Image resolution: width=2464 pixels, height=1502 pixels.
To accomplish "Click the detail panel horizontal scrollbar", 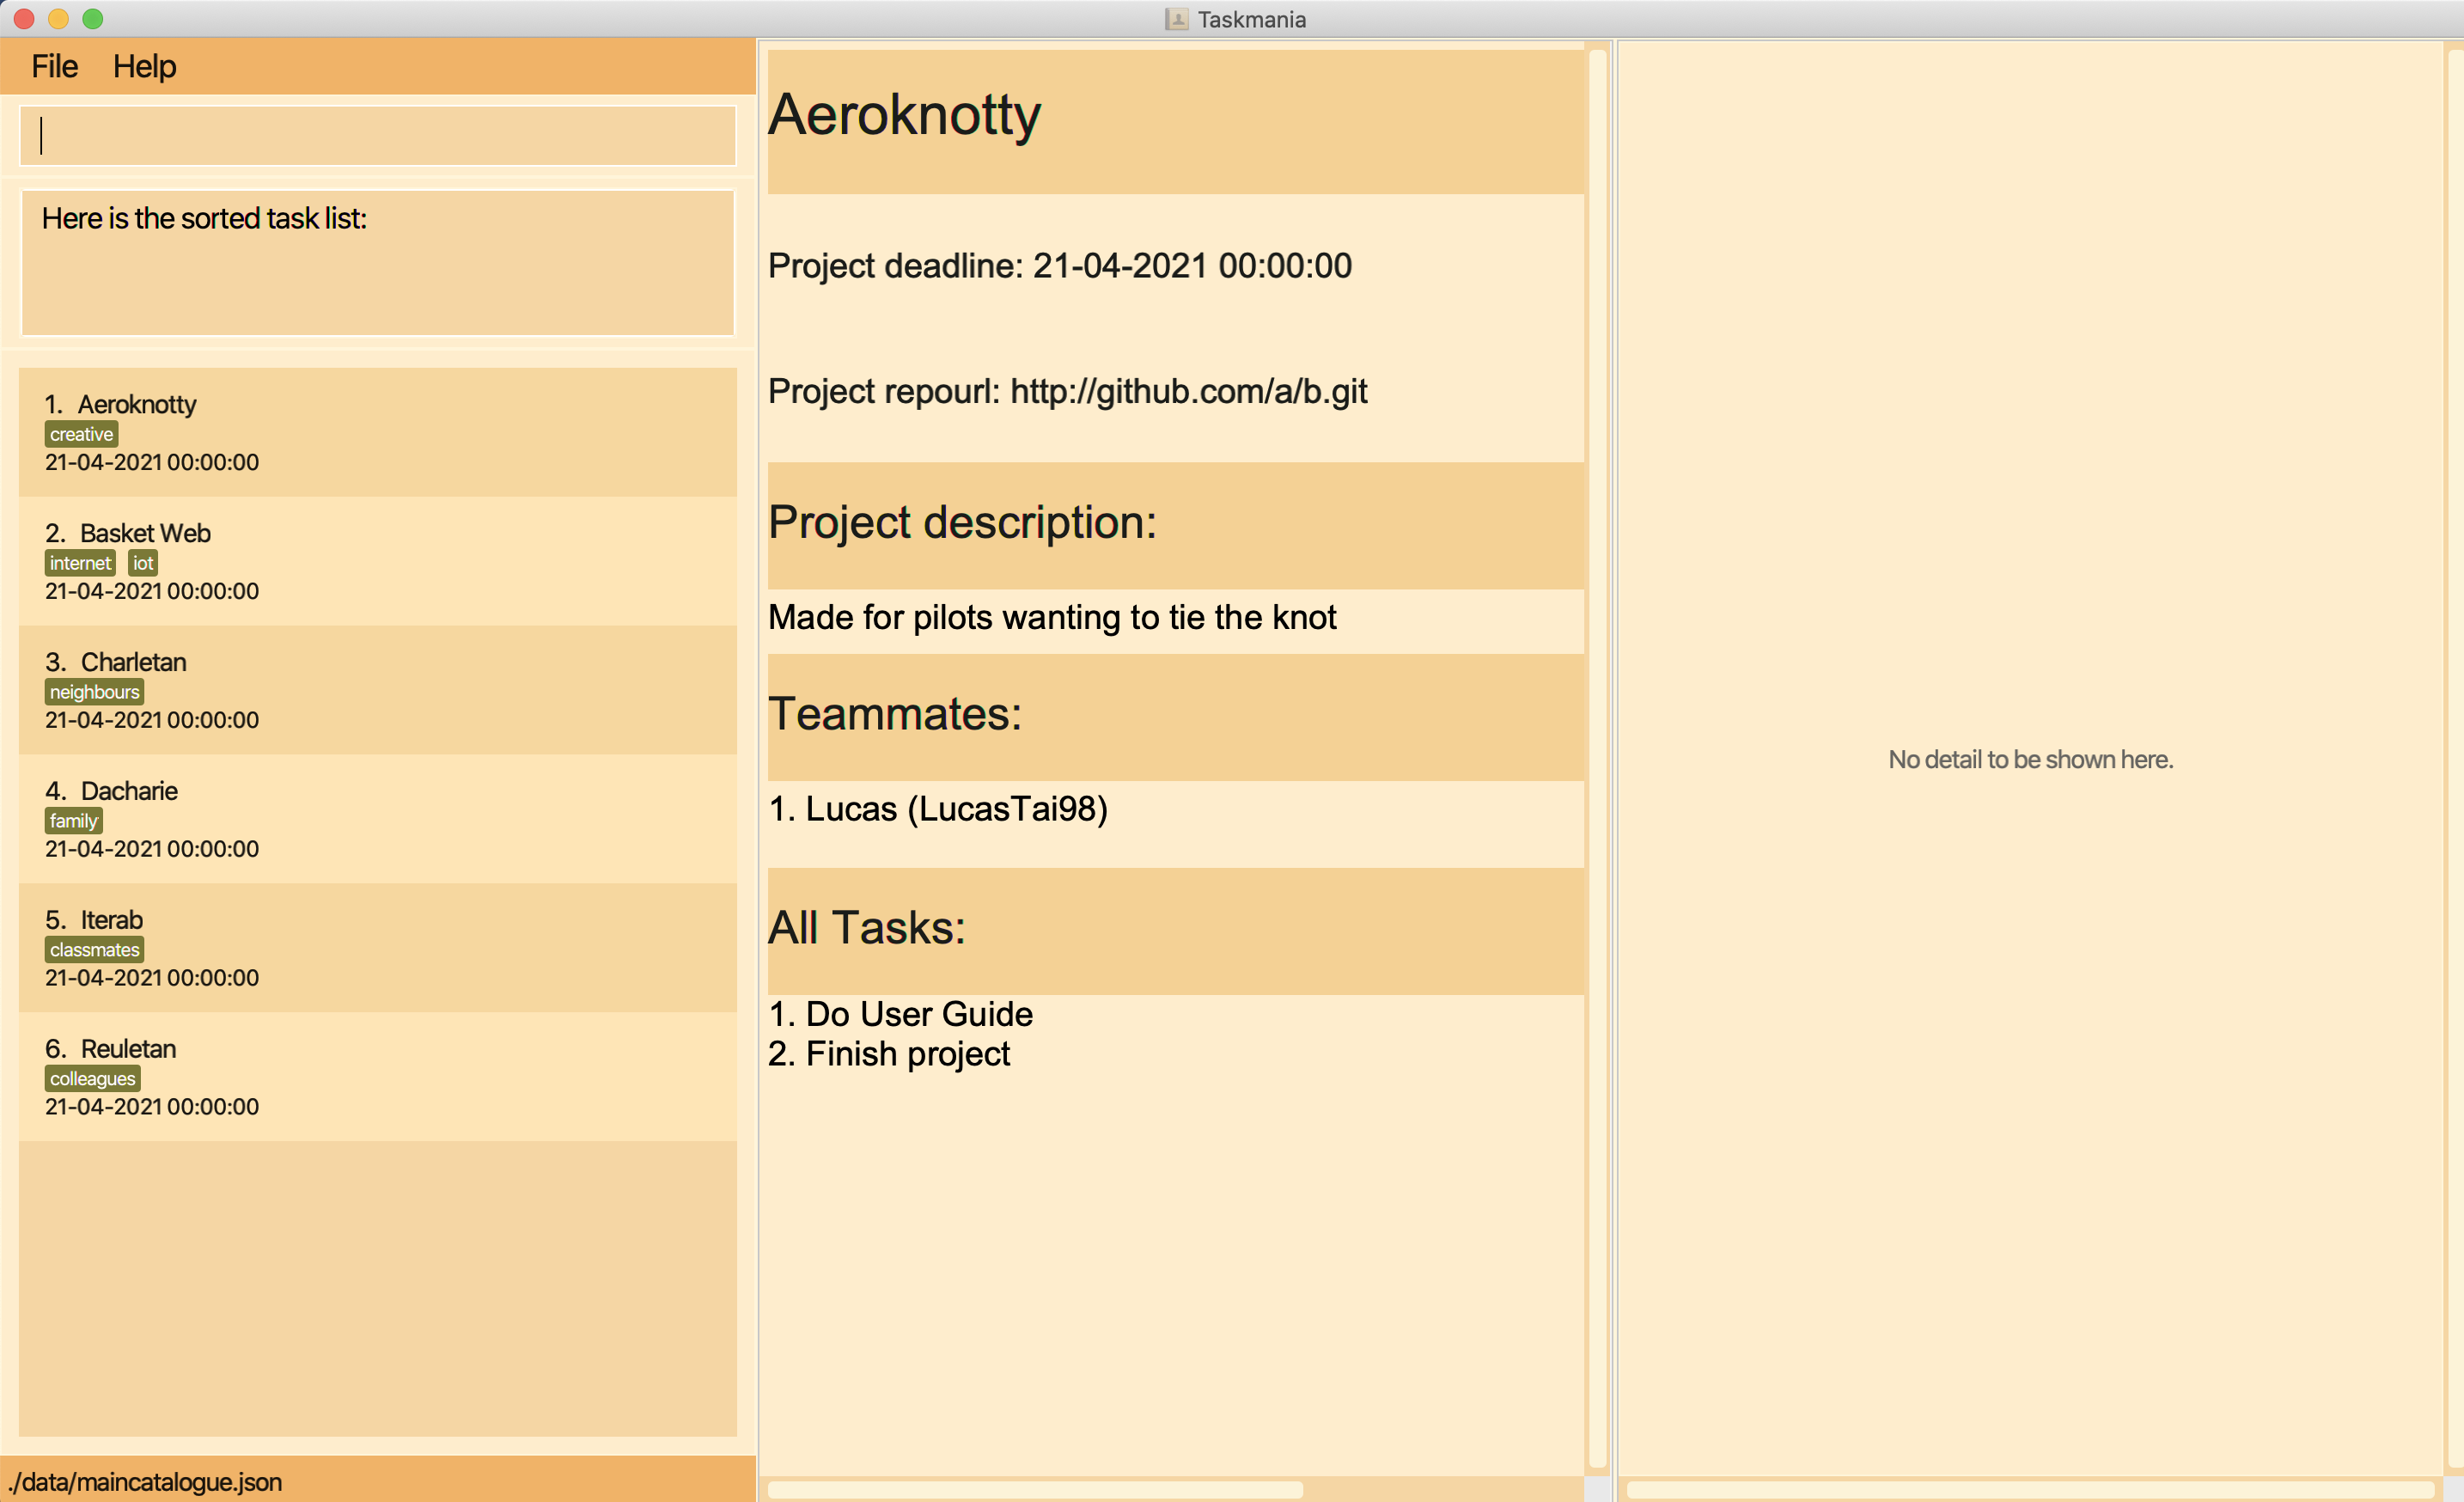I will [x=2030, y=1490].
